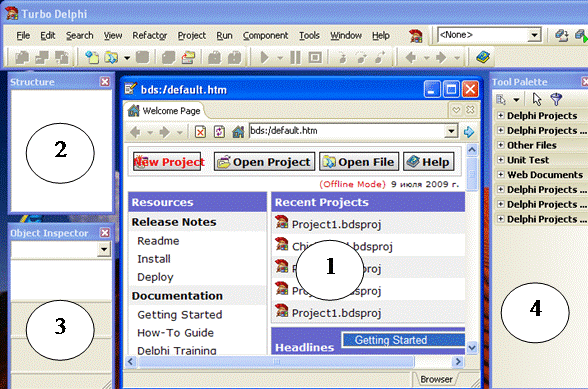
Task: Open the Refactor menu
Action: (x=150, y=36)
